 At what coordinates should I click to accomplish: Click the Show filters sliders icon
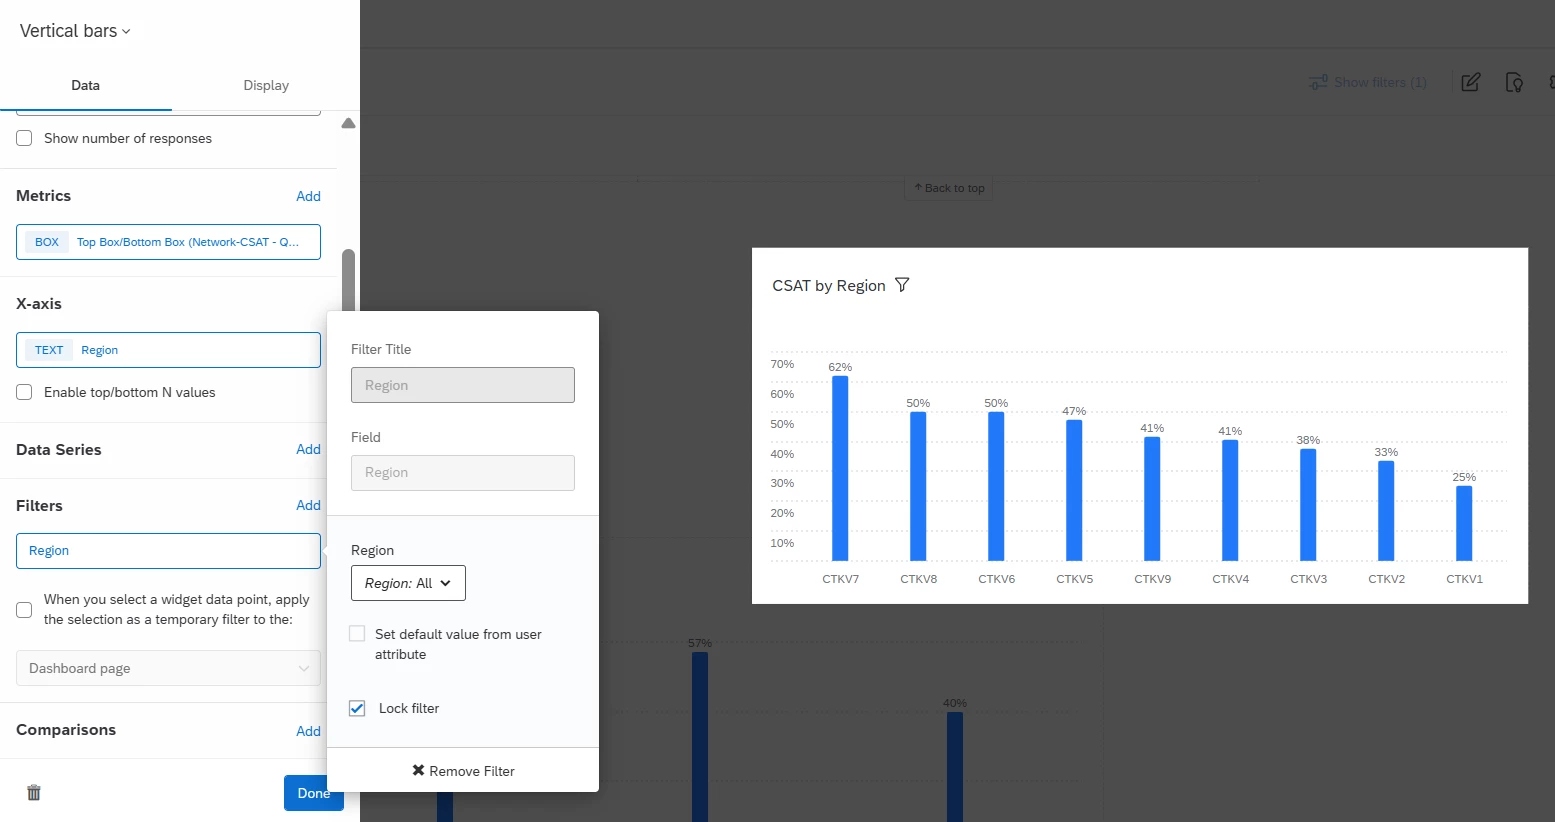click(1319, 82)
